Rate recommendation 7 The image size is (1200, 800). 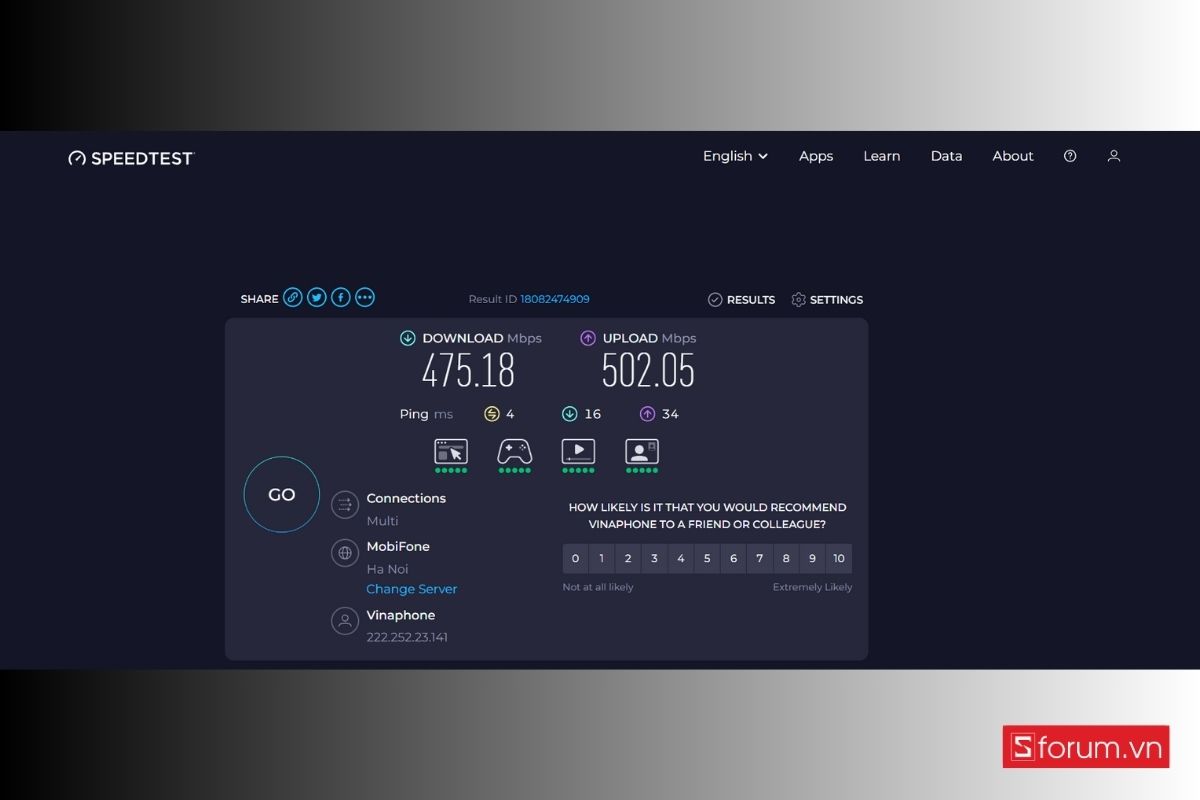coord(760,559)
